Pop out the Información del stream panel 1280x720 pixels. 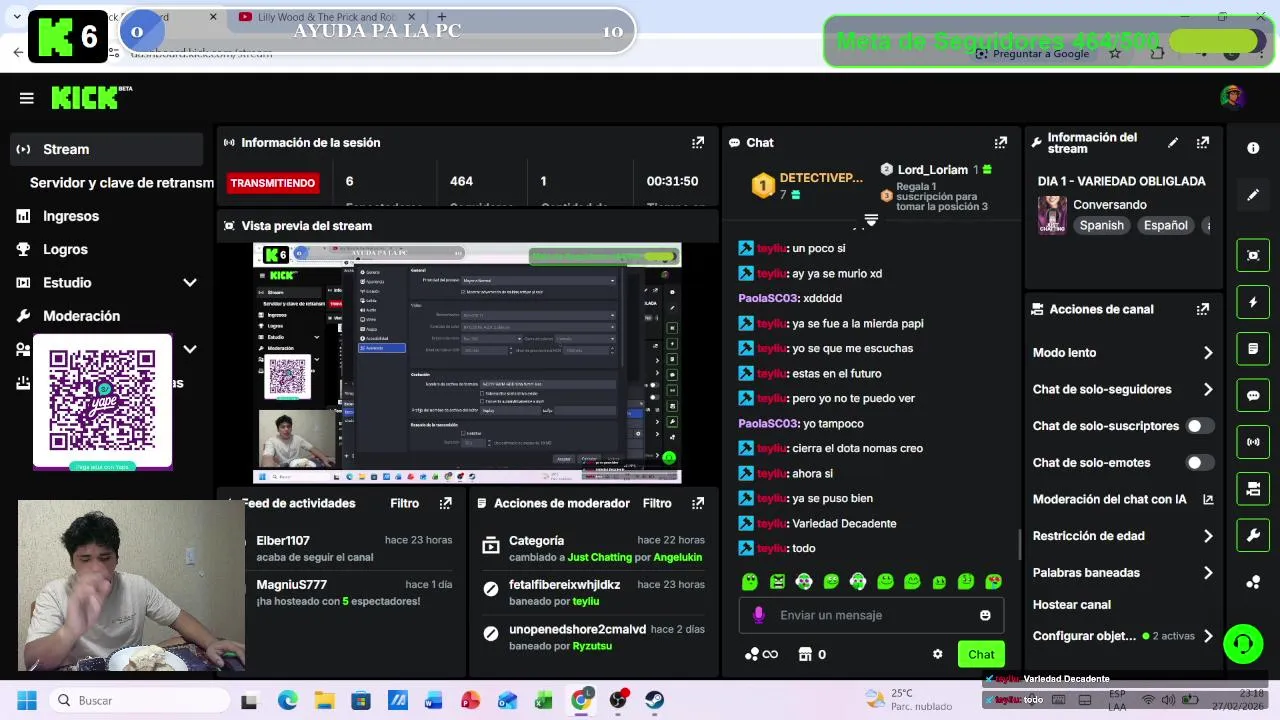1203,143
